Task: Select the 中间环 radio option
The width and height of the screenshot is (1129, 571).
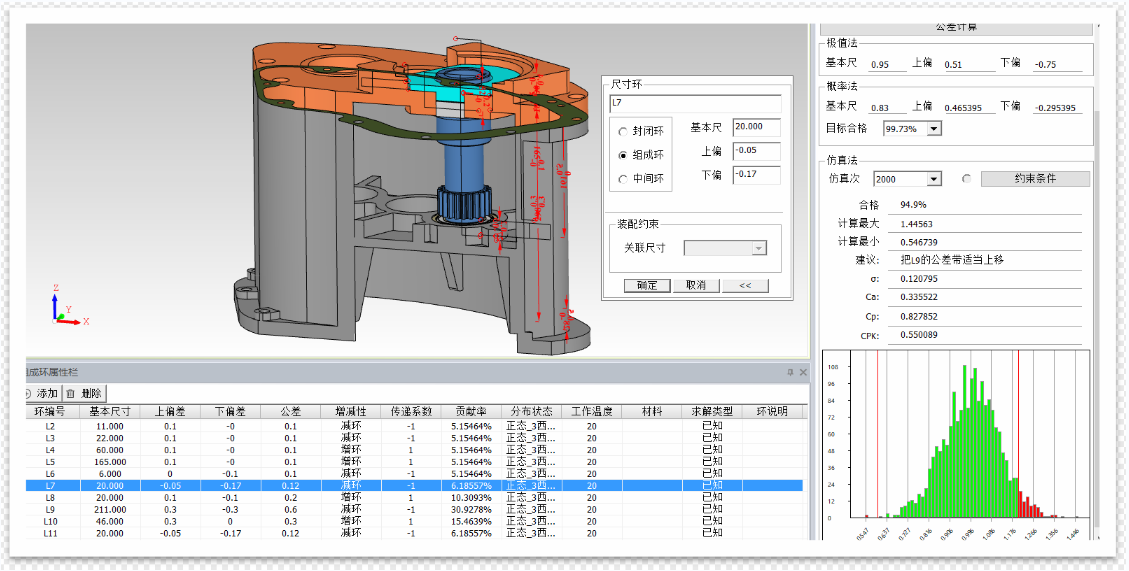Action: point(624,179)
